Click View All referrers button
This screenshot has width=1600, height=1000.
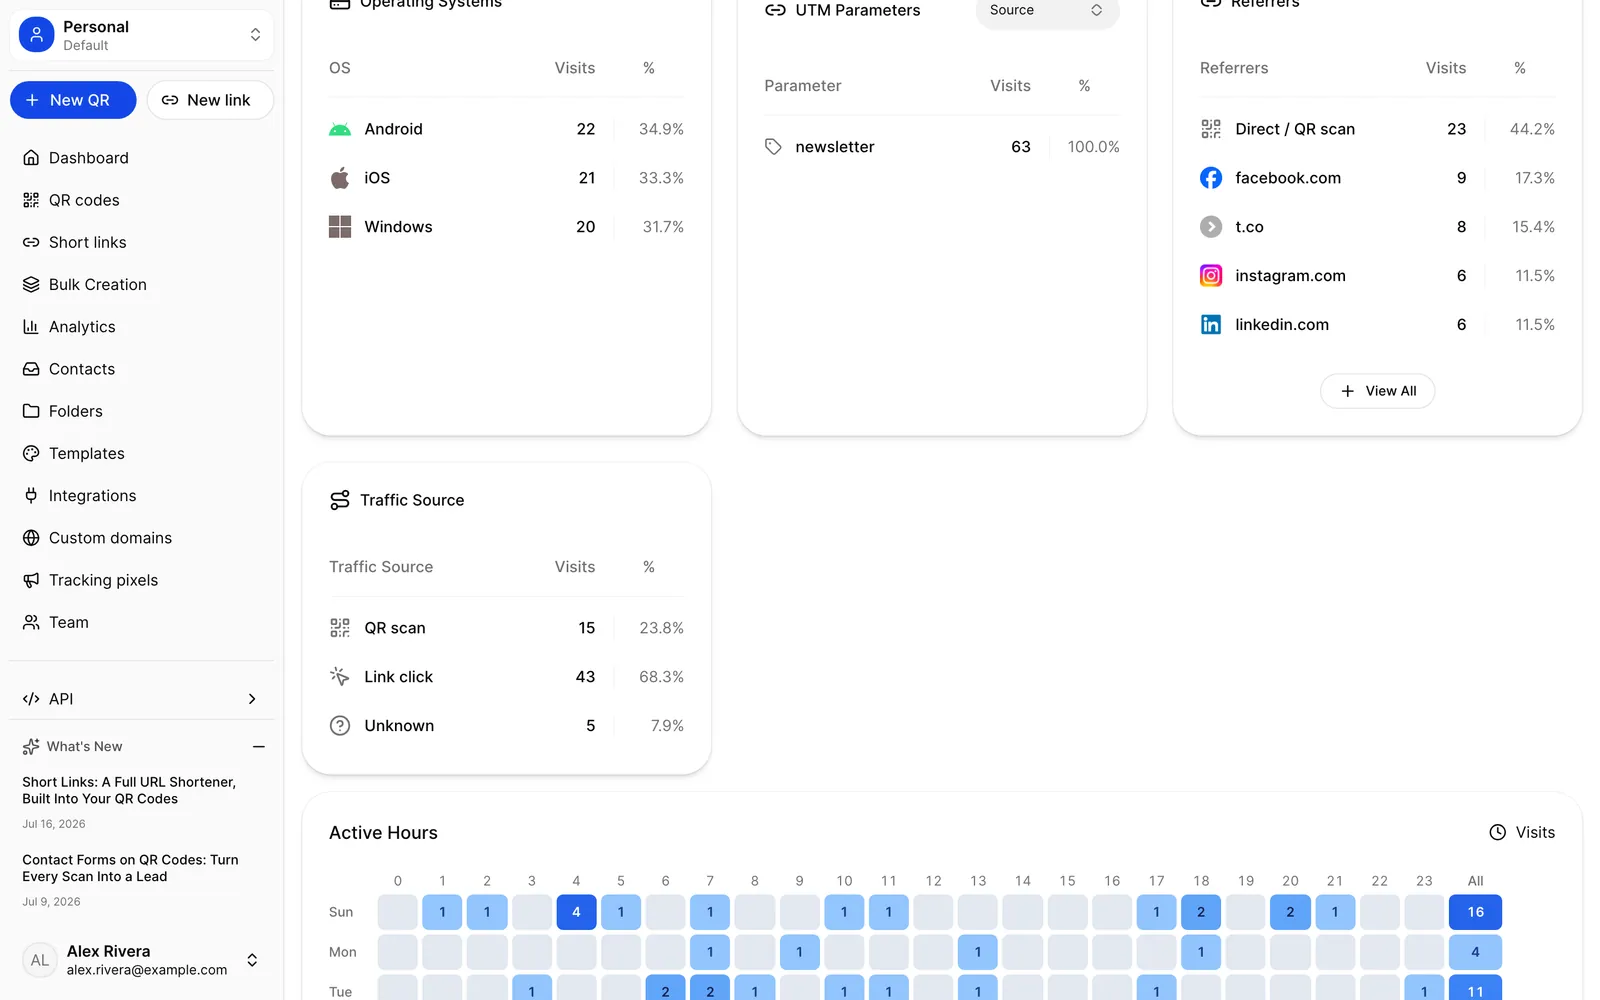tap(1377, 391)
